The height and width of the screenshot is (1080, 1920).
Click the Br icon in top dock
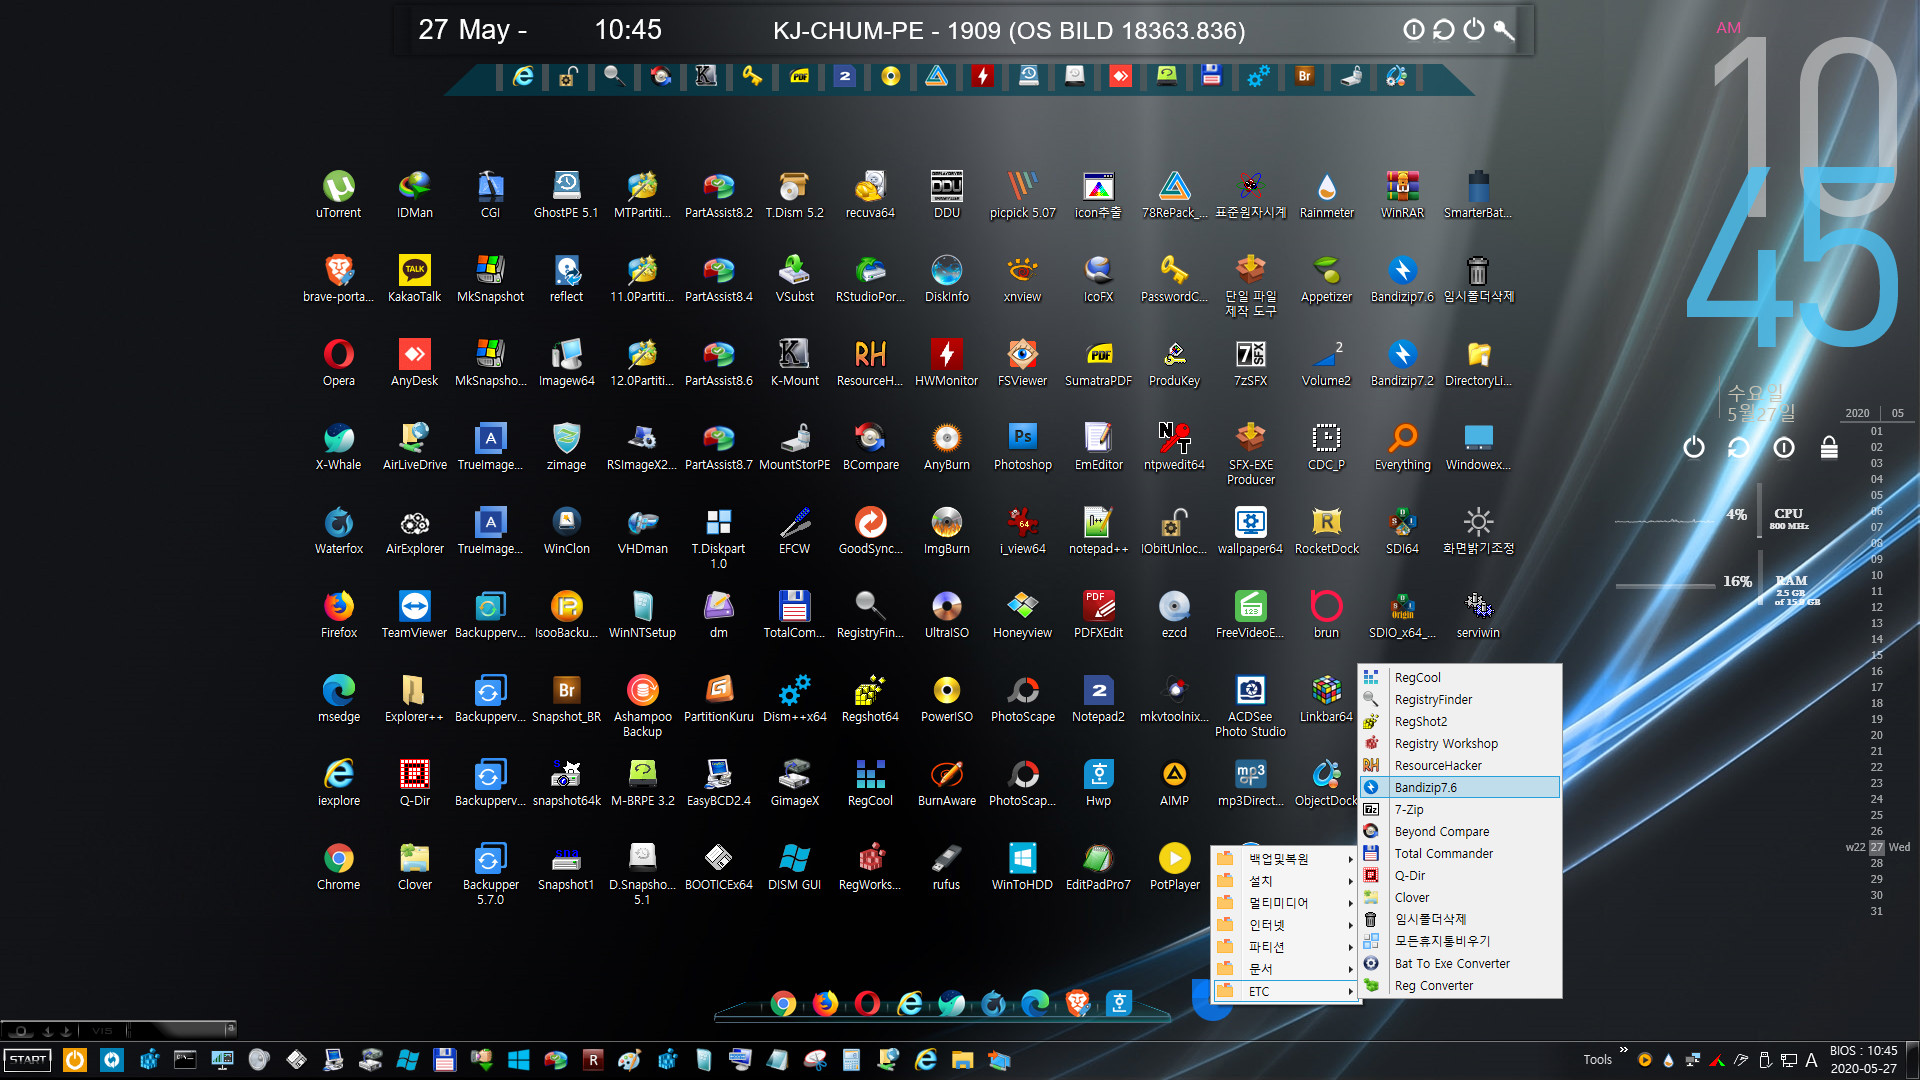coord(1304,76)
